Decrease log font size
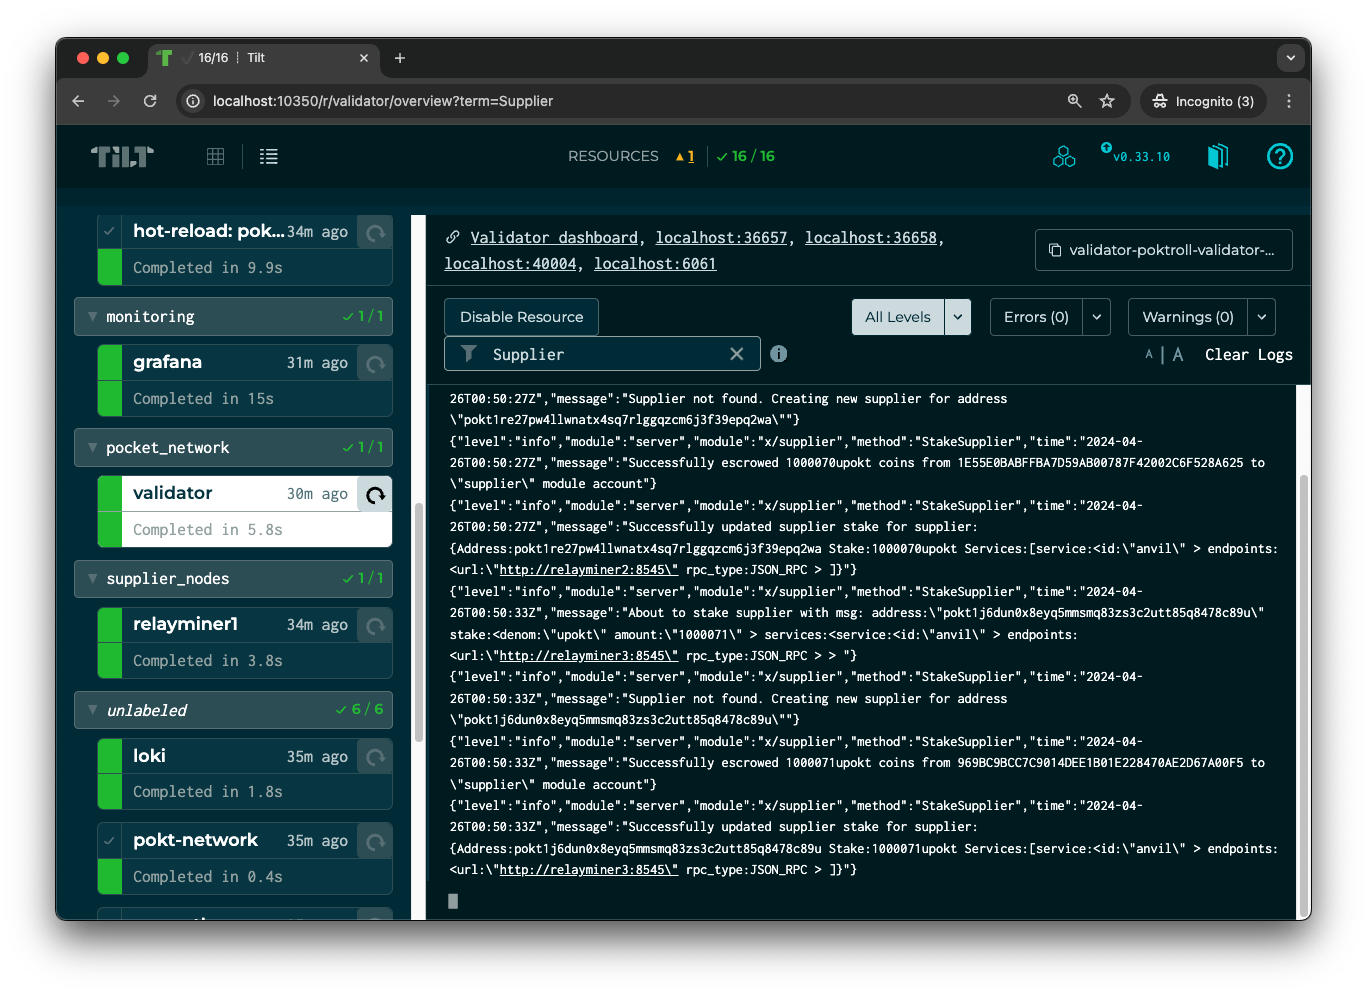This screenshot has width=1367, height=994. pyautogui.click(x=1149, y=354)
